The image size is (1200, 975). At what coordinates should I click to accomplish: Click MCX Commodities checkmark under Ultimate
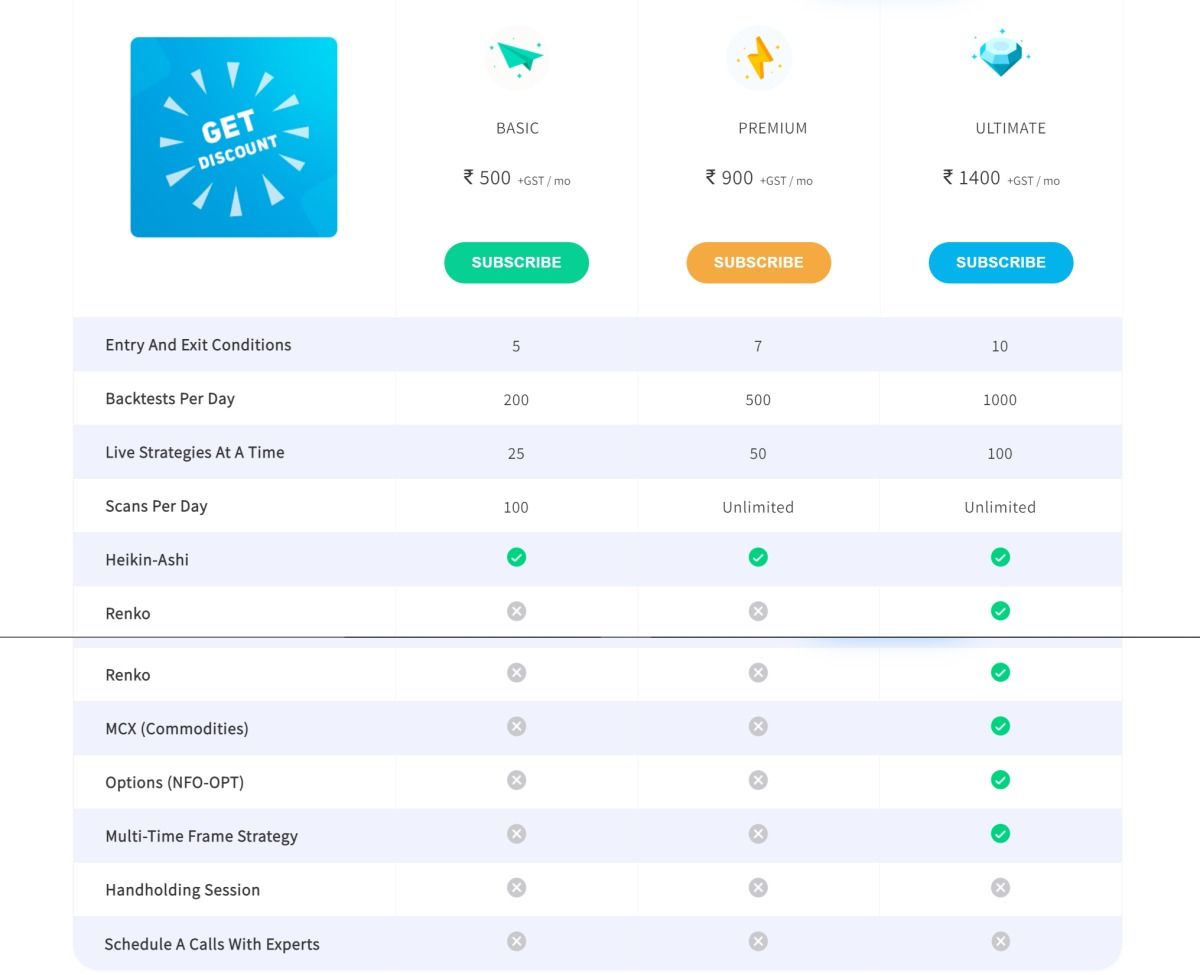point(1000,726)
